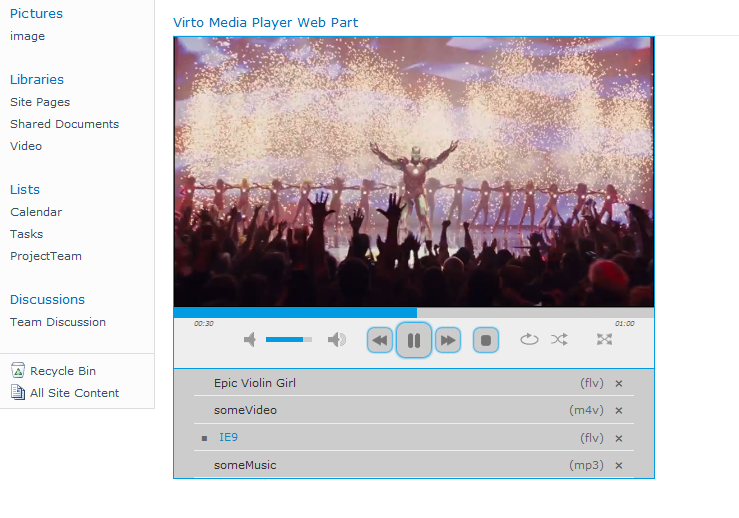Play the someMusic track
739x518 pixels.
(x=245, y=465)
